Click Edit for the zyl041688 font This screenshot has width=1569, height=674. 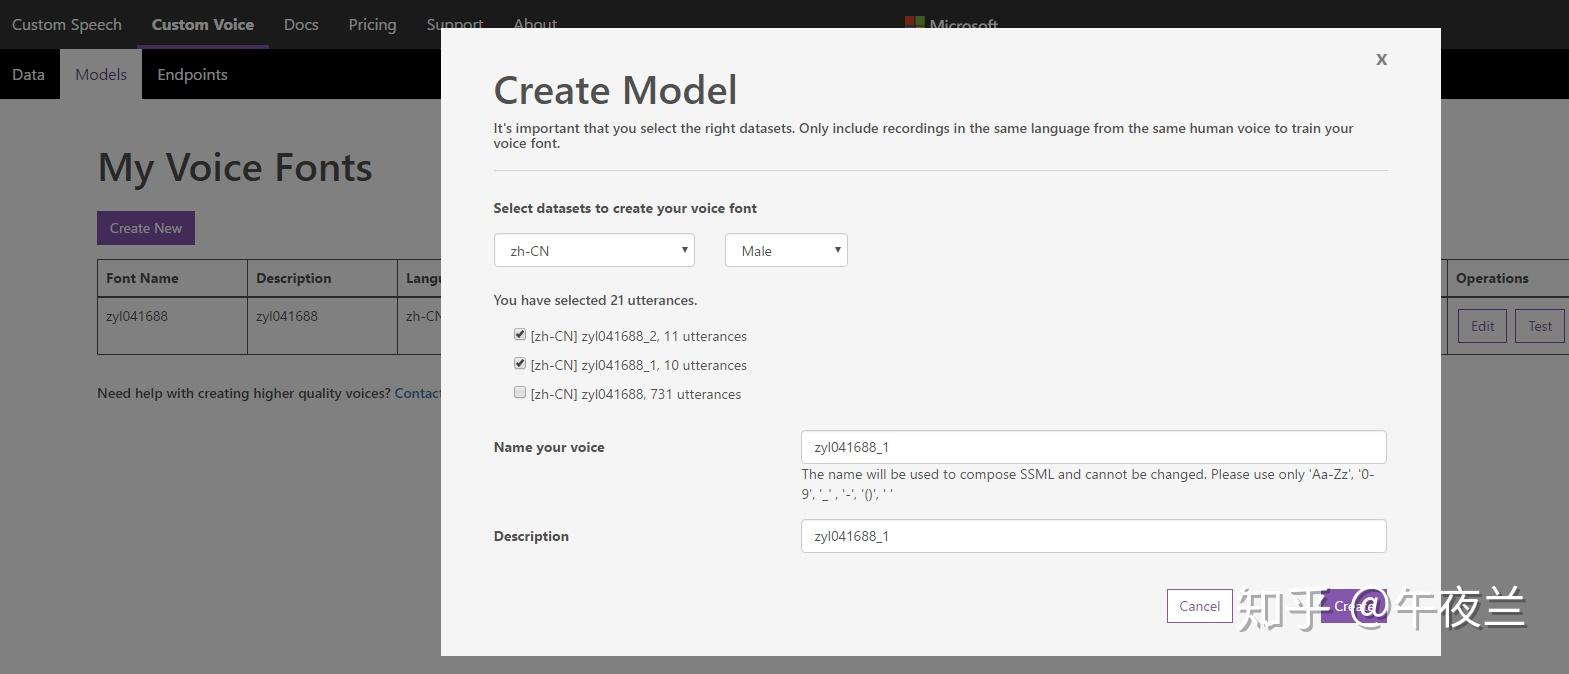(x=1482, y=326)
